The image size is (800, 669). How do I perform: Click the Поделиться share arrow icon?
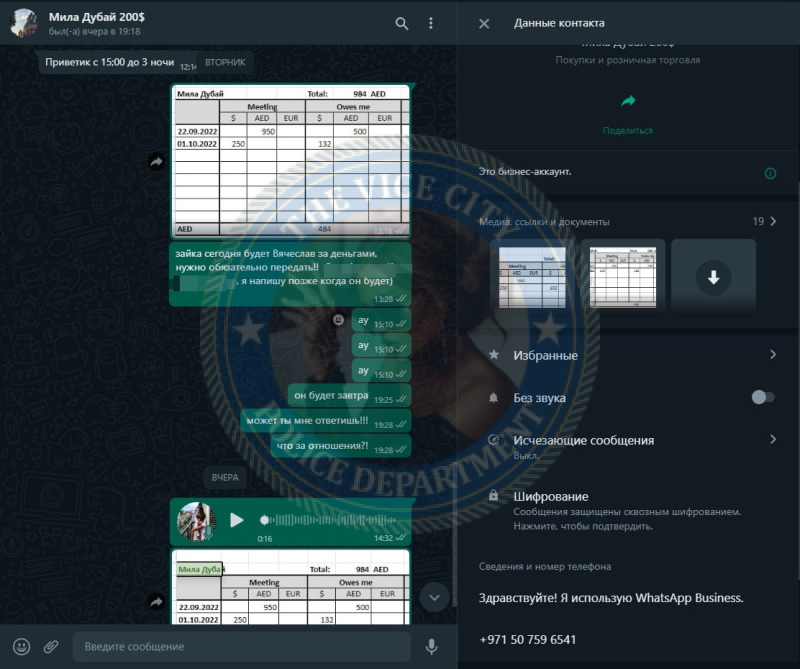pyautogui.click(x=628, y=101)
